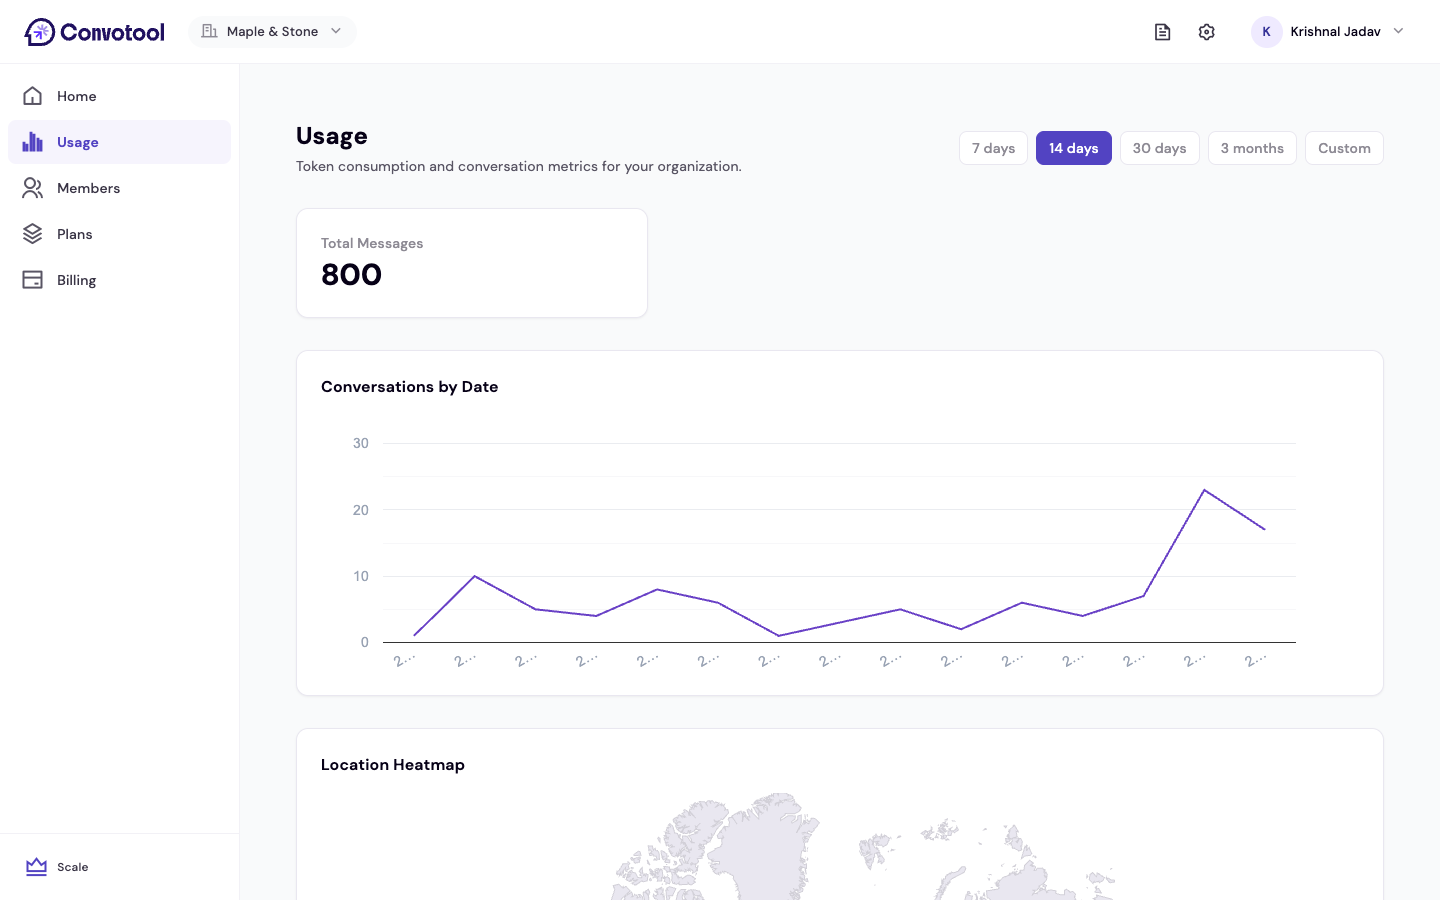Screen dimensions: 1440x900
Task: Click the Billing card icon
Action: coord(33,280)
